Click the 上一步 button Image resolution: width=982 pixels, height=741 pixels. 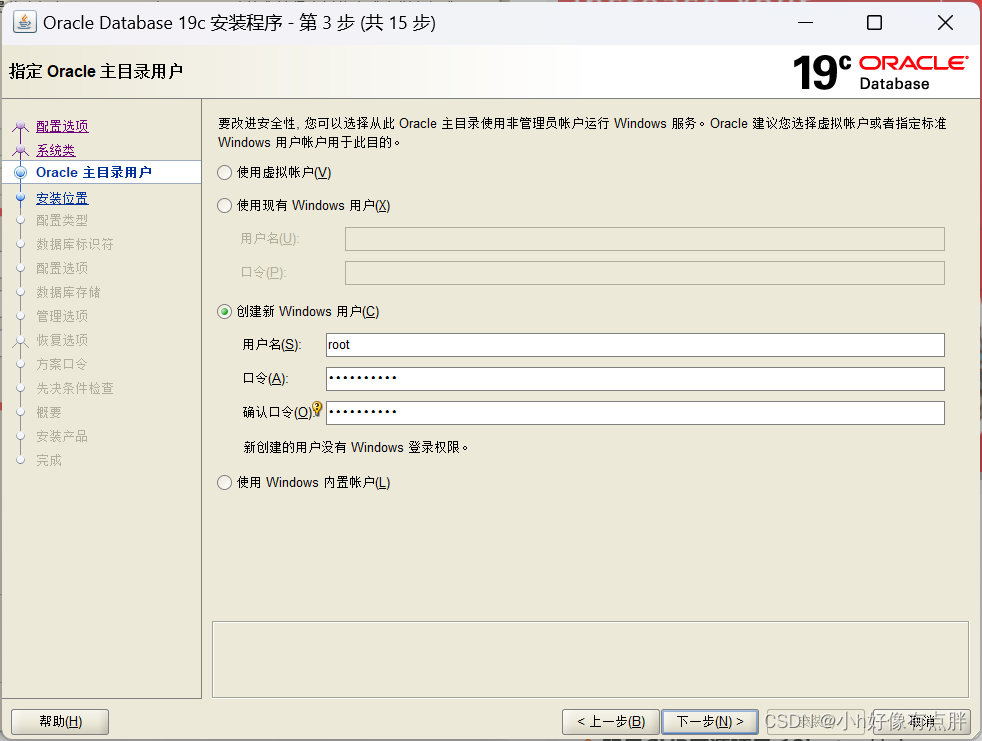click(x=610, y=721)
